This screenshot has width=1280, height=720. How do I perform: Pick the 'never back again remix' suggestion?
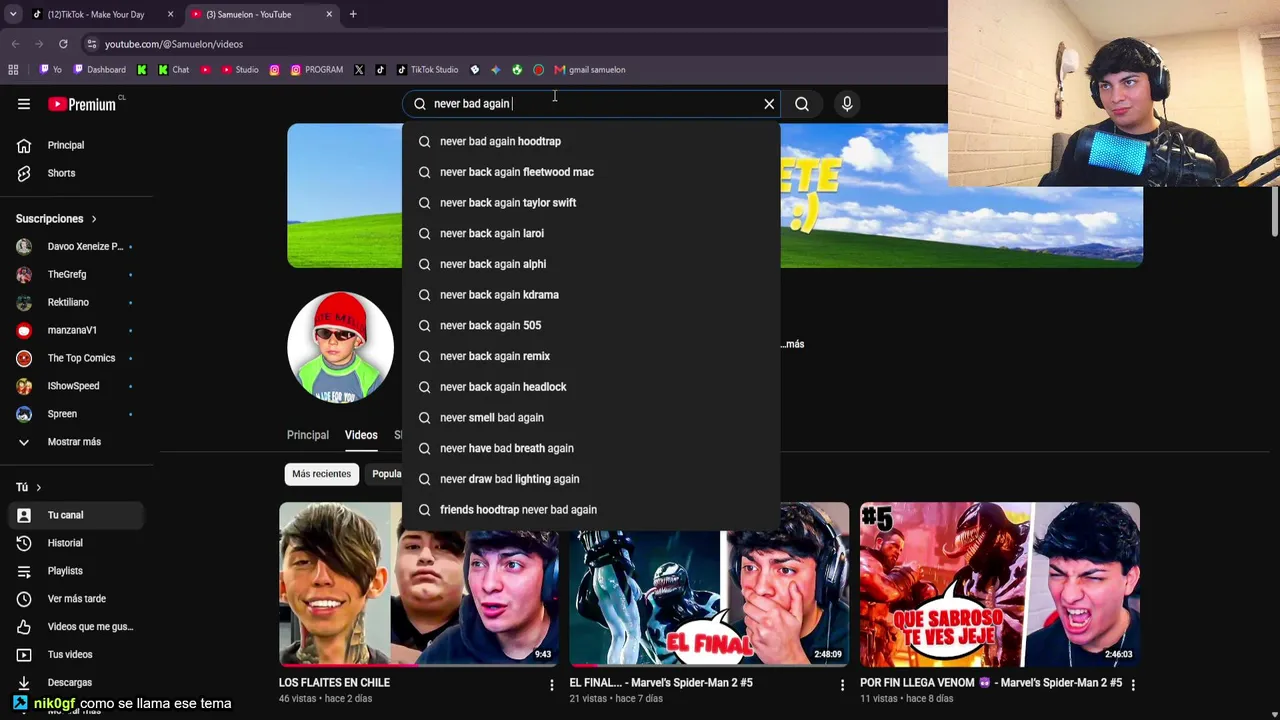click(x=591, y=356)
